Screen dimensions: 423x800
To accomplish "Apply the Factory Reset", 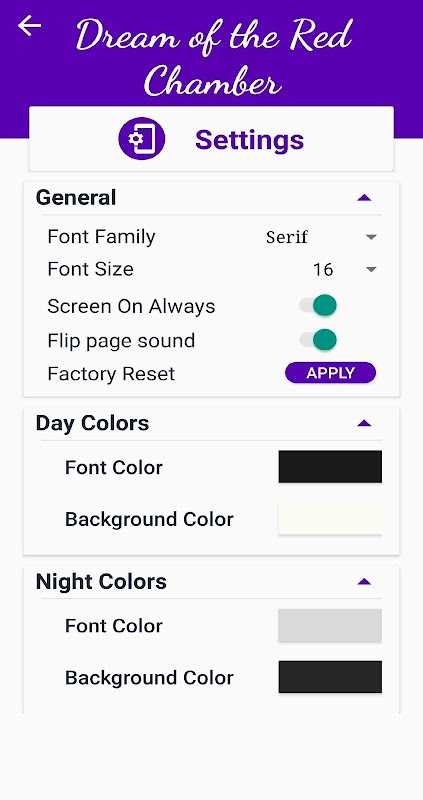I will (x=330, y=373).
